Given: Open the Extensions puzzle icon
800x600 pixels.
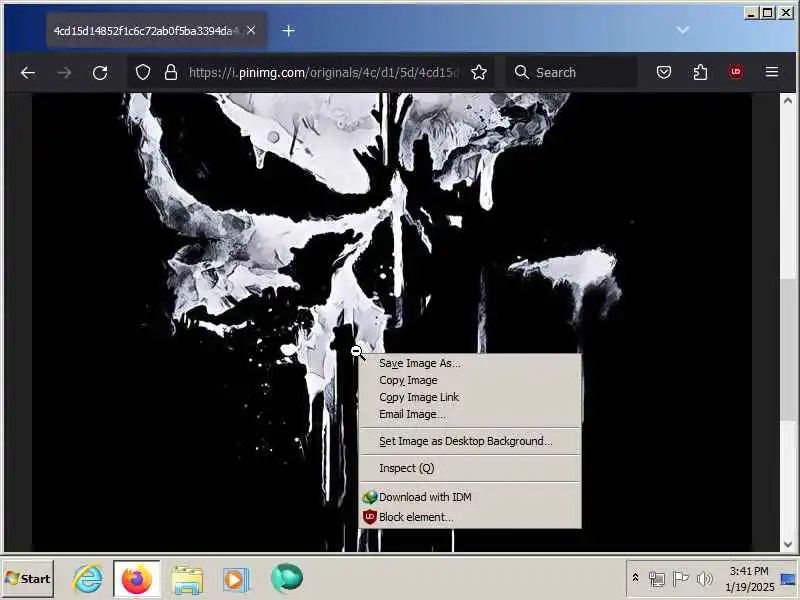Looking at the screenshot, I should tap(700, 72).
